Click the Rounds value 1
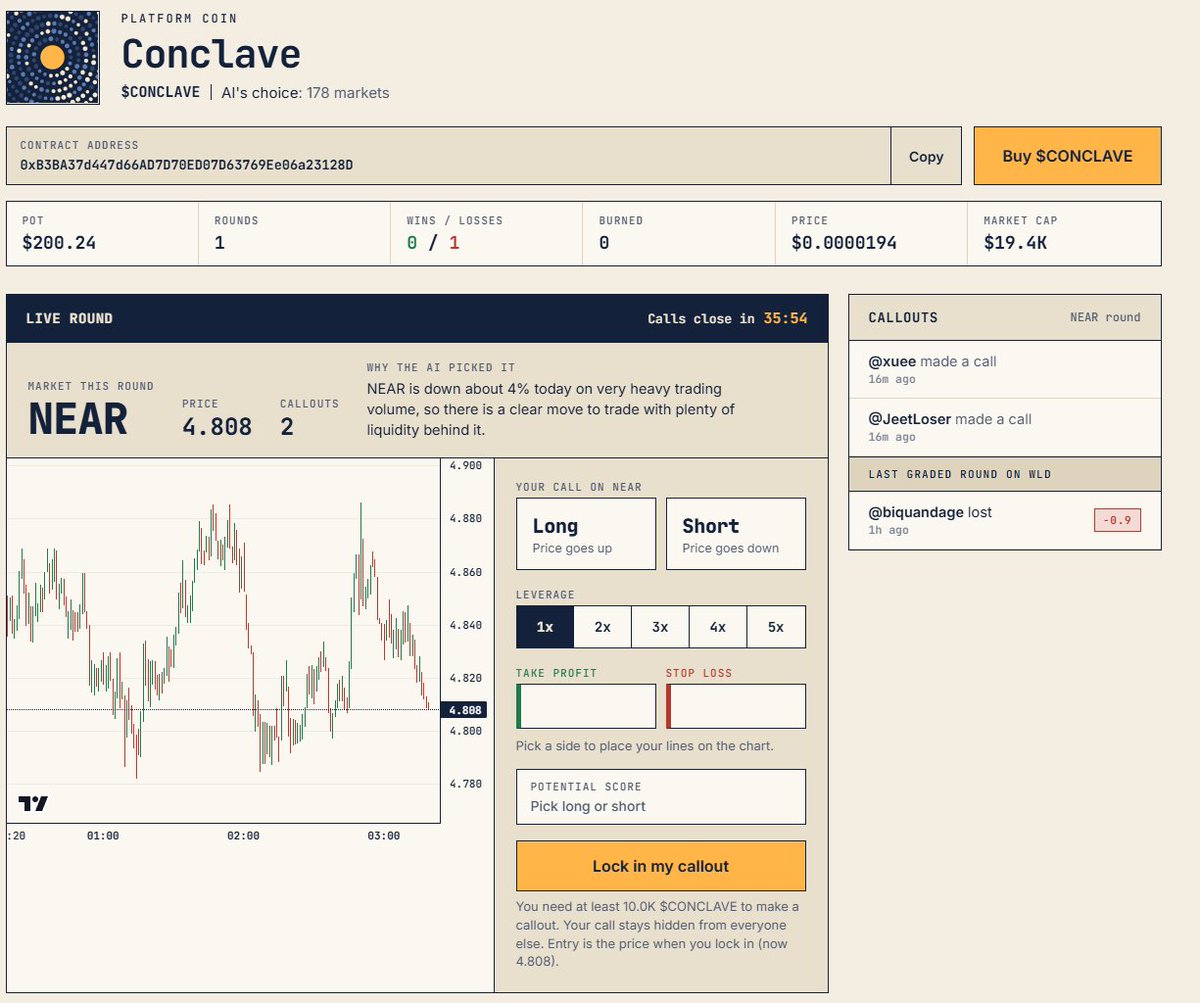The height and width of the screenshot is (1003, 1200). (219, 242)
